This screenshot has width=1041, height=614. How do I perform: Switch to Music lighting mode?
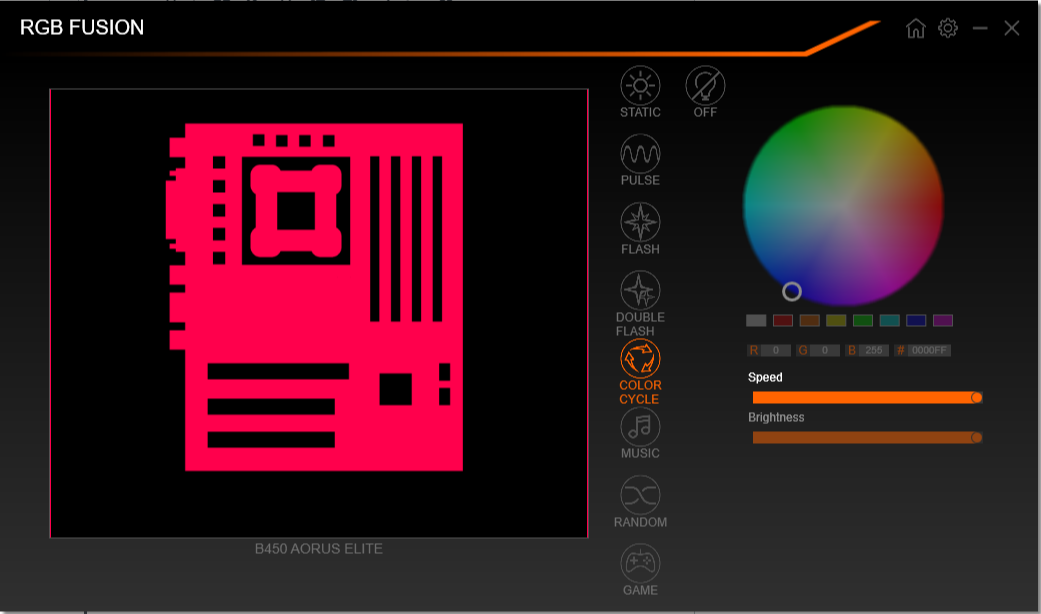coord(640,427)
